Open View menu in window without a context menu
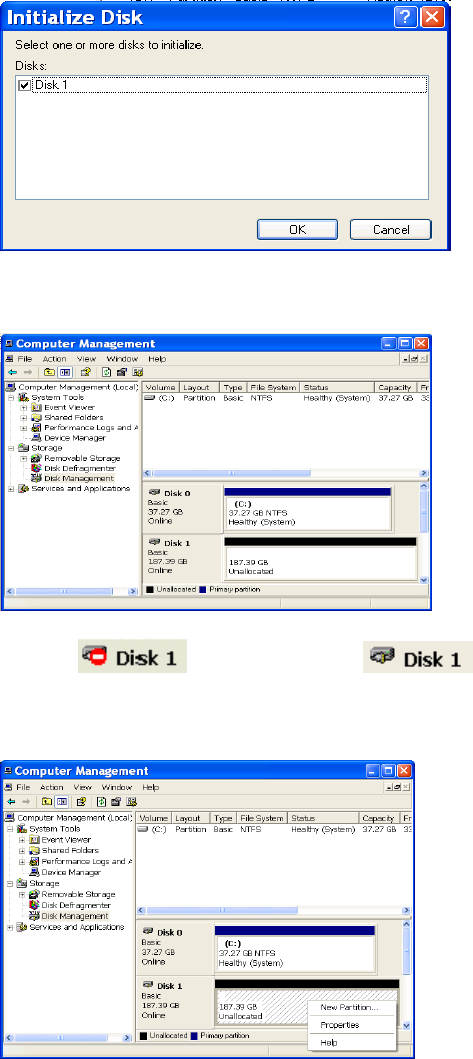The height and width of the screenshot is (1059, 473). 86,359
